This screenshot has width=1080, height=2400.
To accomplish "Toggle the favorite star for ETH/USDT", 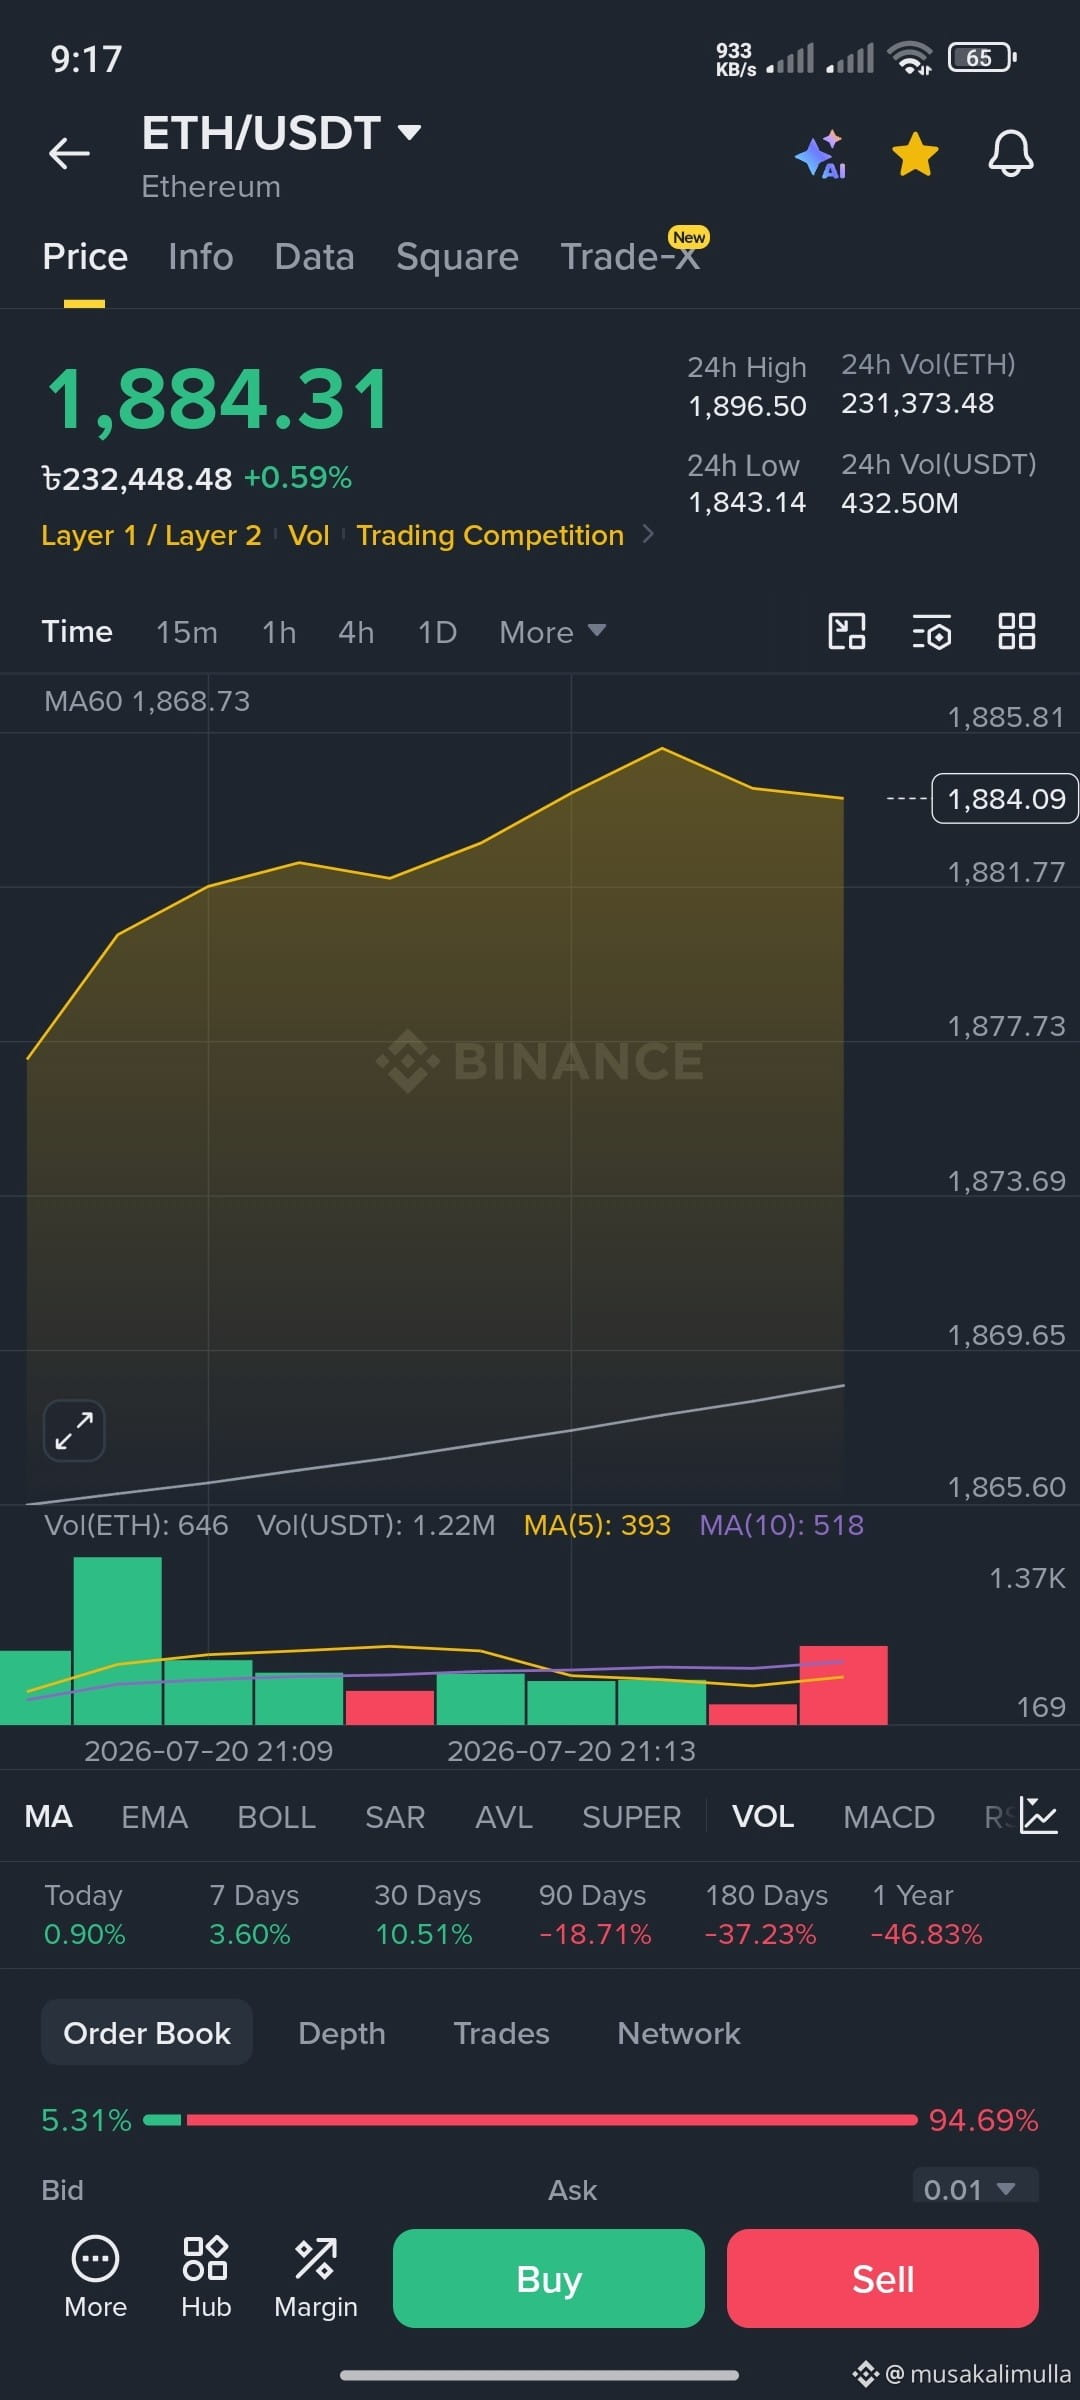I will [915, 154].
